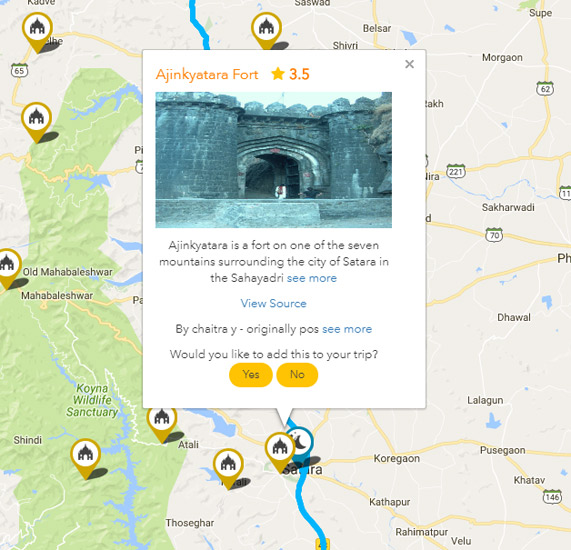Open the View Source link
571x550 pixels.
(x=273, y=303)
